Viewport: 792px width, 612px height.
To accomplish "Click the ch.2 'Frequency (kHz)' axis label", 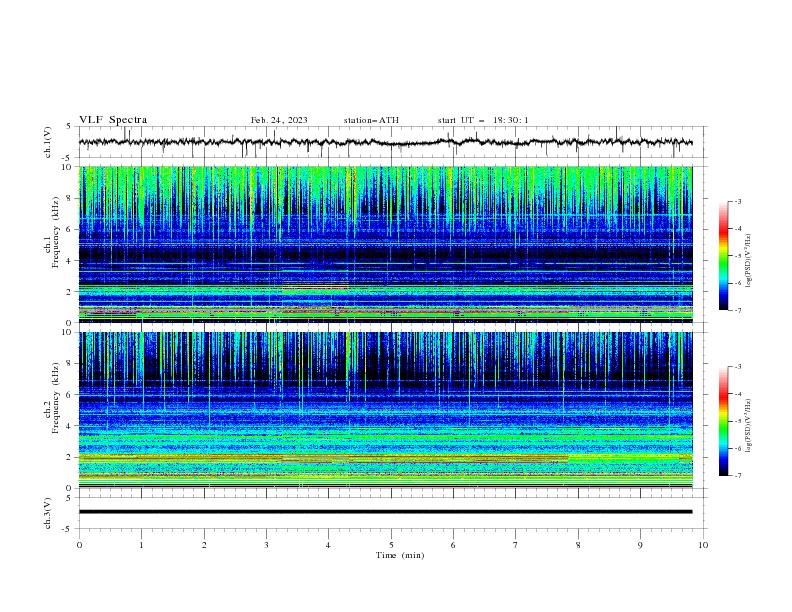I will pos(56,398).
